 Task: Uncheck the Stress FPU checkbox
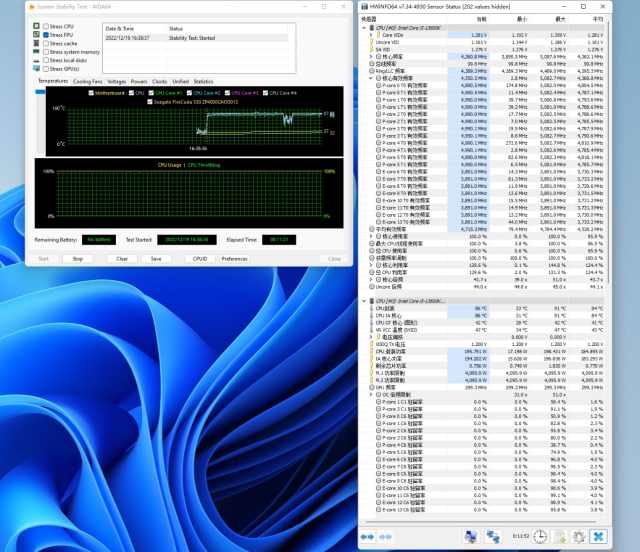46,35
